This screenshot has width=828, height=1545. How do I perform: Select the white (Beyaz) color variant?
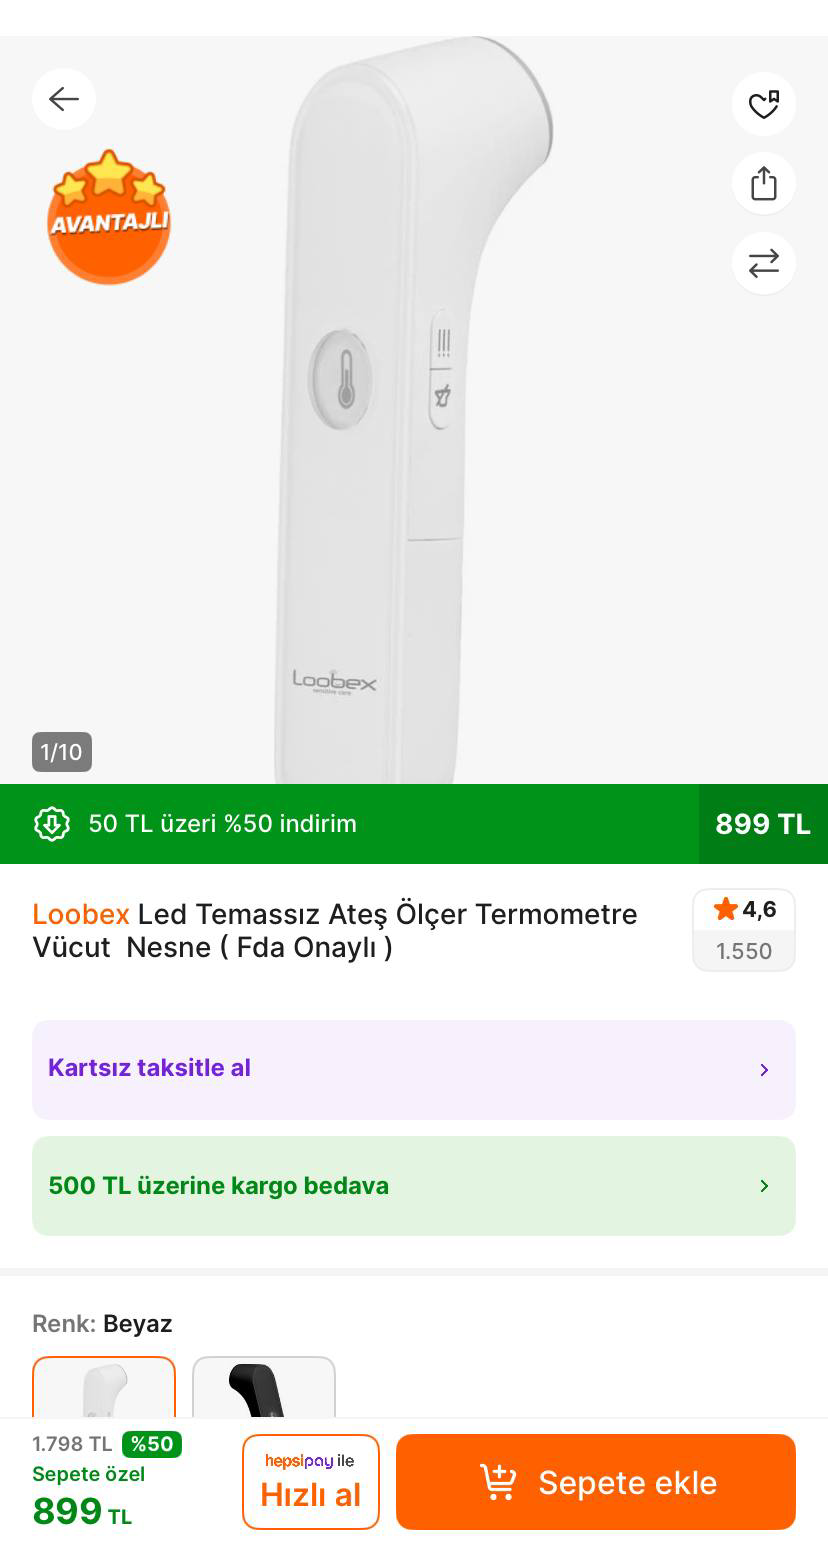[x=104, y=1388]
